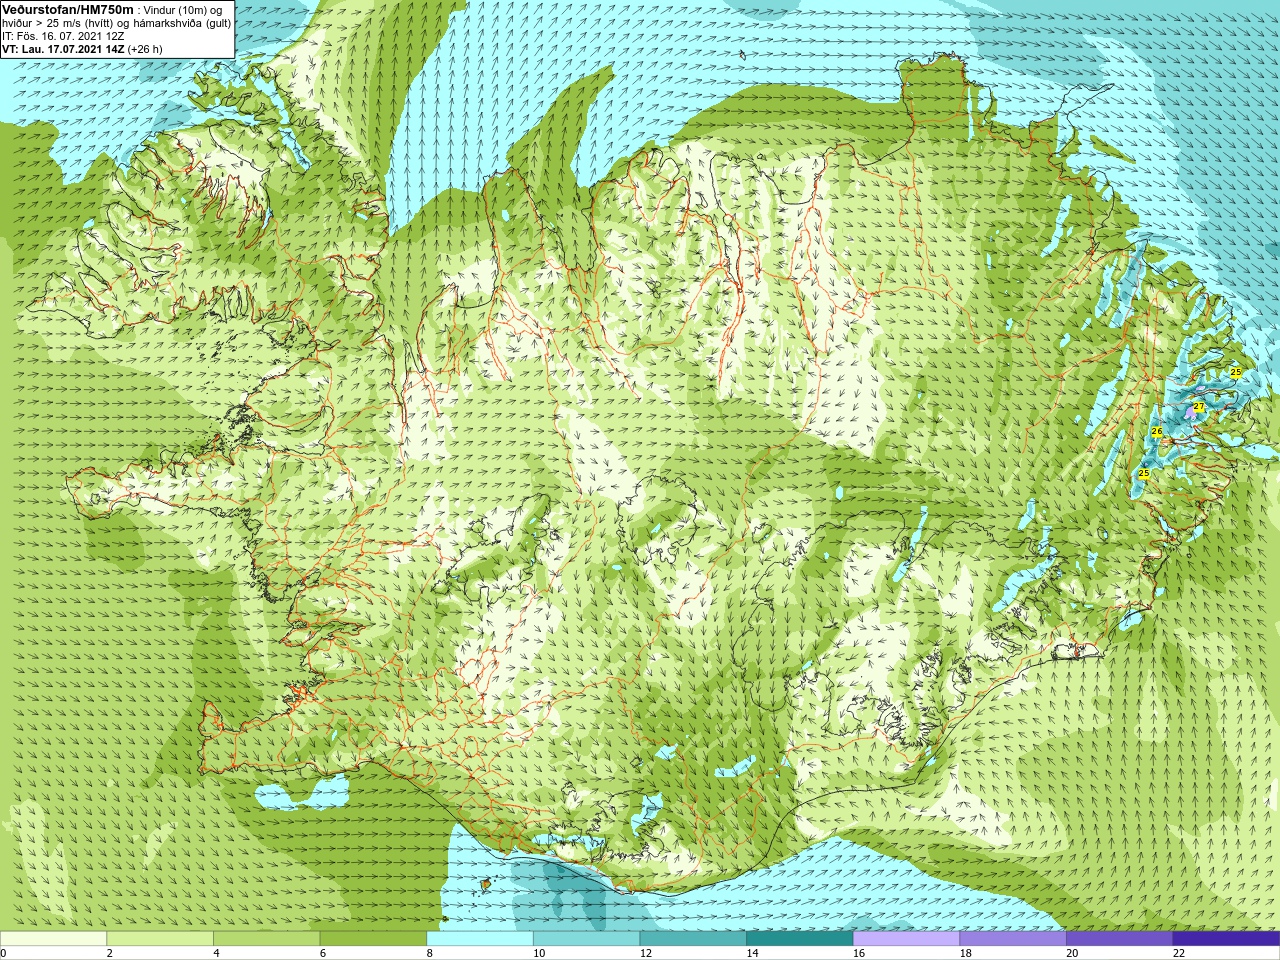
Task: Click the legend tick label '20'
Action: 1072,954
